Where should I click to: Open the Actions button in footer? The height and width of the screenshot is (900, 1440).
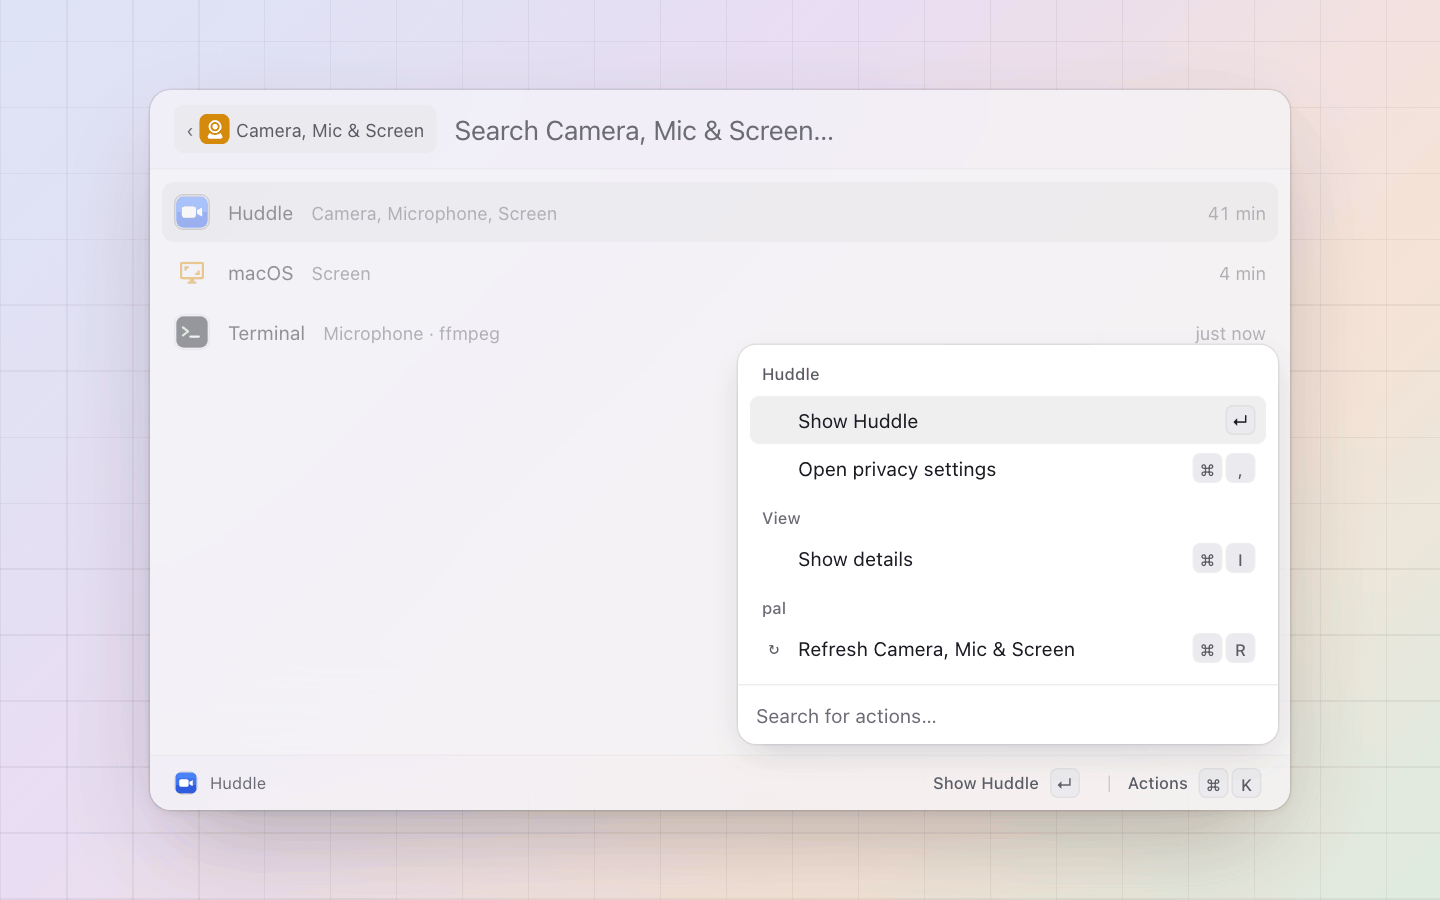point(1193,784)
